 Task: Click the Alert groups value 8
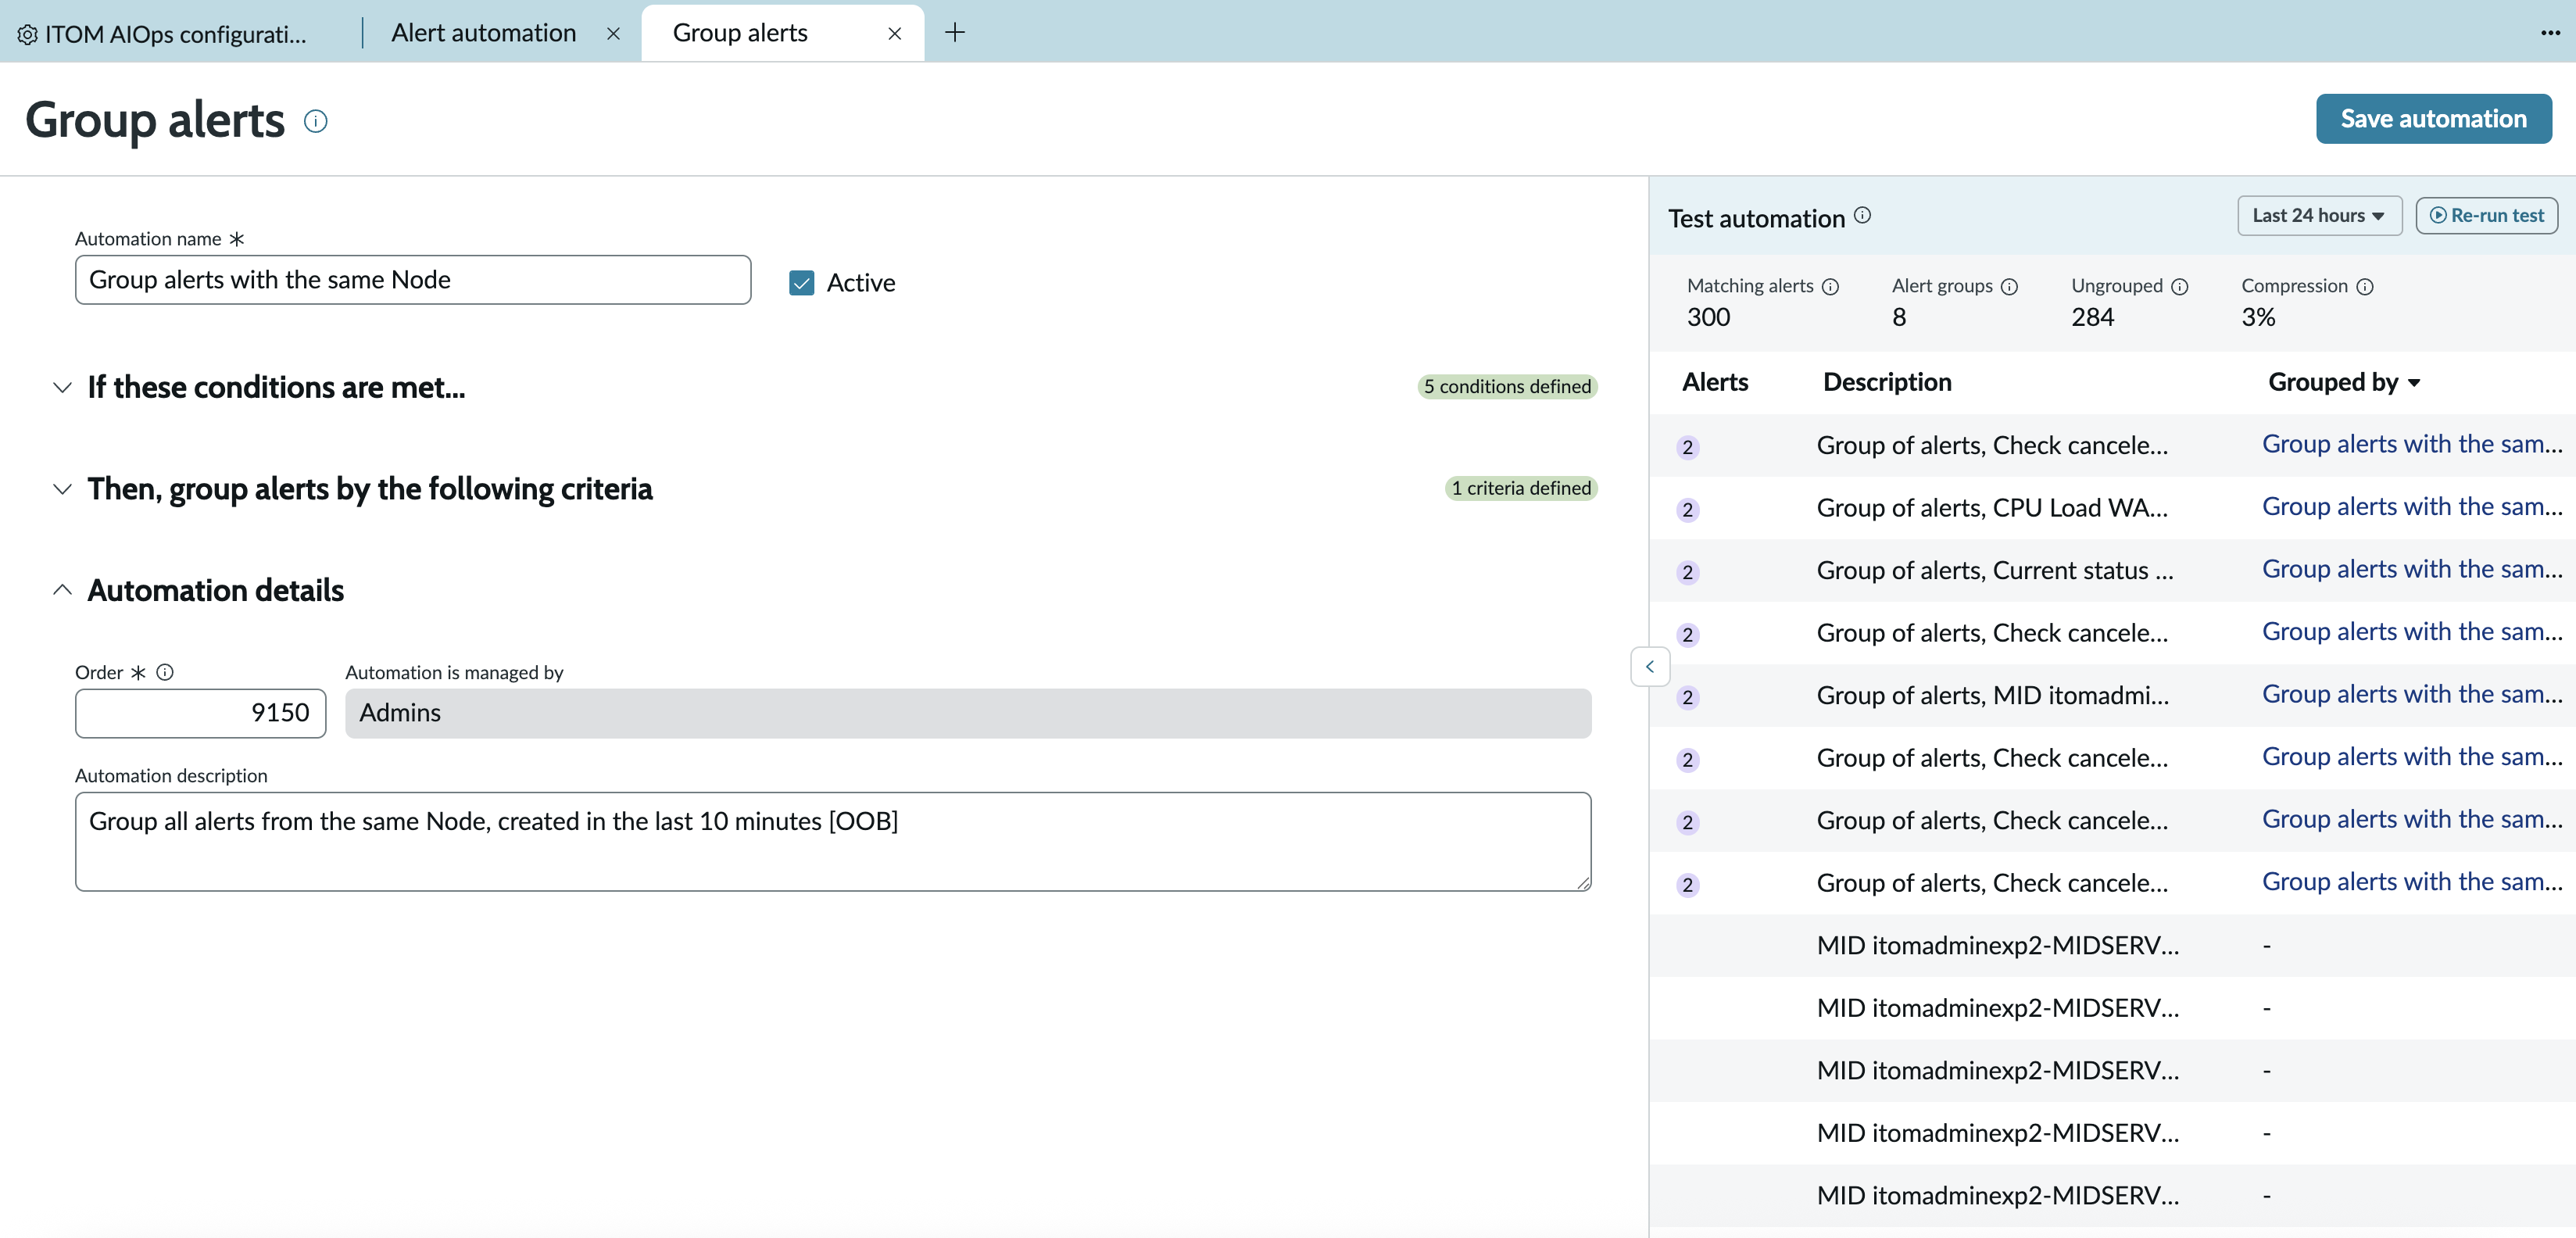[x=1899, y=317]
